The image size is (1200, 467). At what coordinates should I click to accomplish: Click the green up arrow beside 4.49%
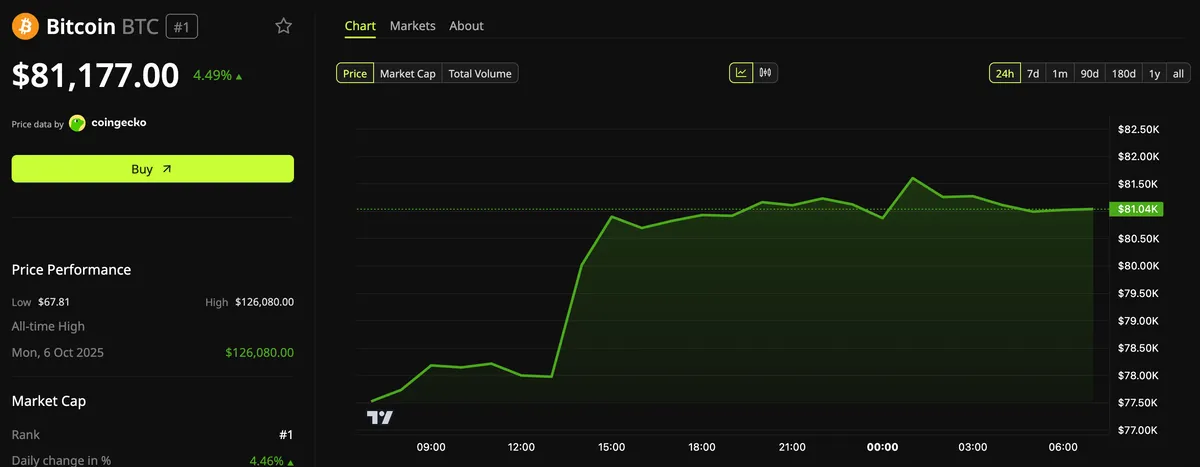pos(239,76)
